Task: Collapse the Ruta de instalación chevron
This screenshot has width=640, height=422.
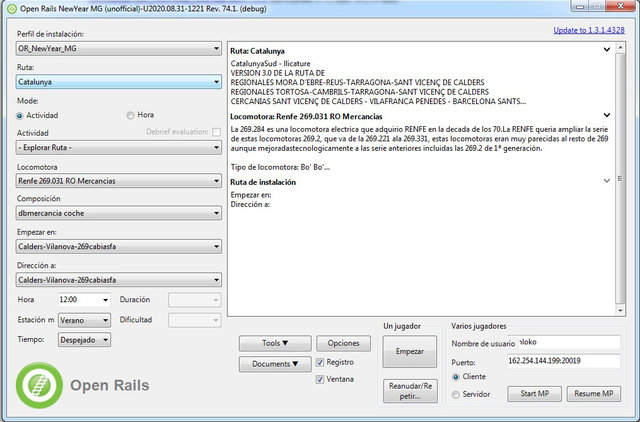Action: tap(607, 181)
